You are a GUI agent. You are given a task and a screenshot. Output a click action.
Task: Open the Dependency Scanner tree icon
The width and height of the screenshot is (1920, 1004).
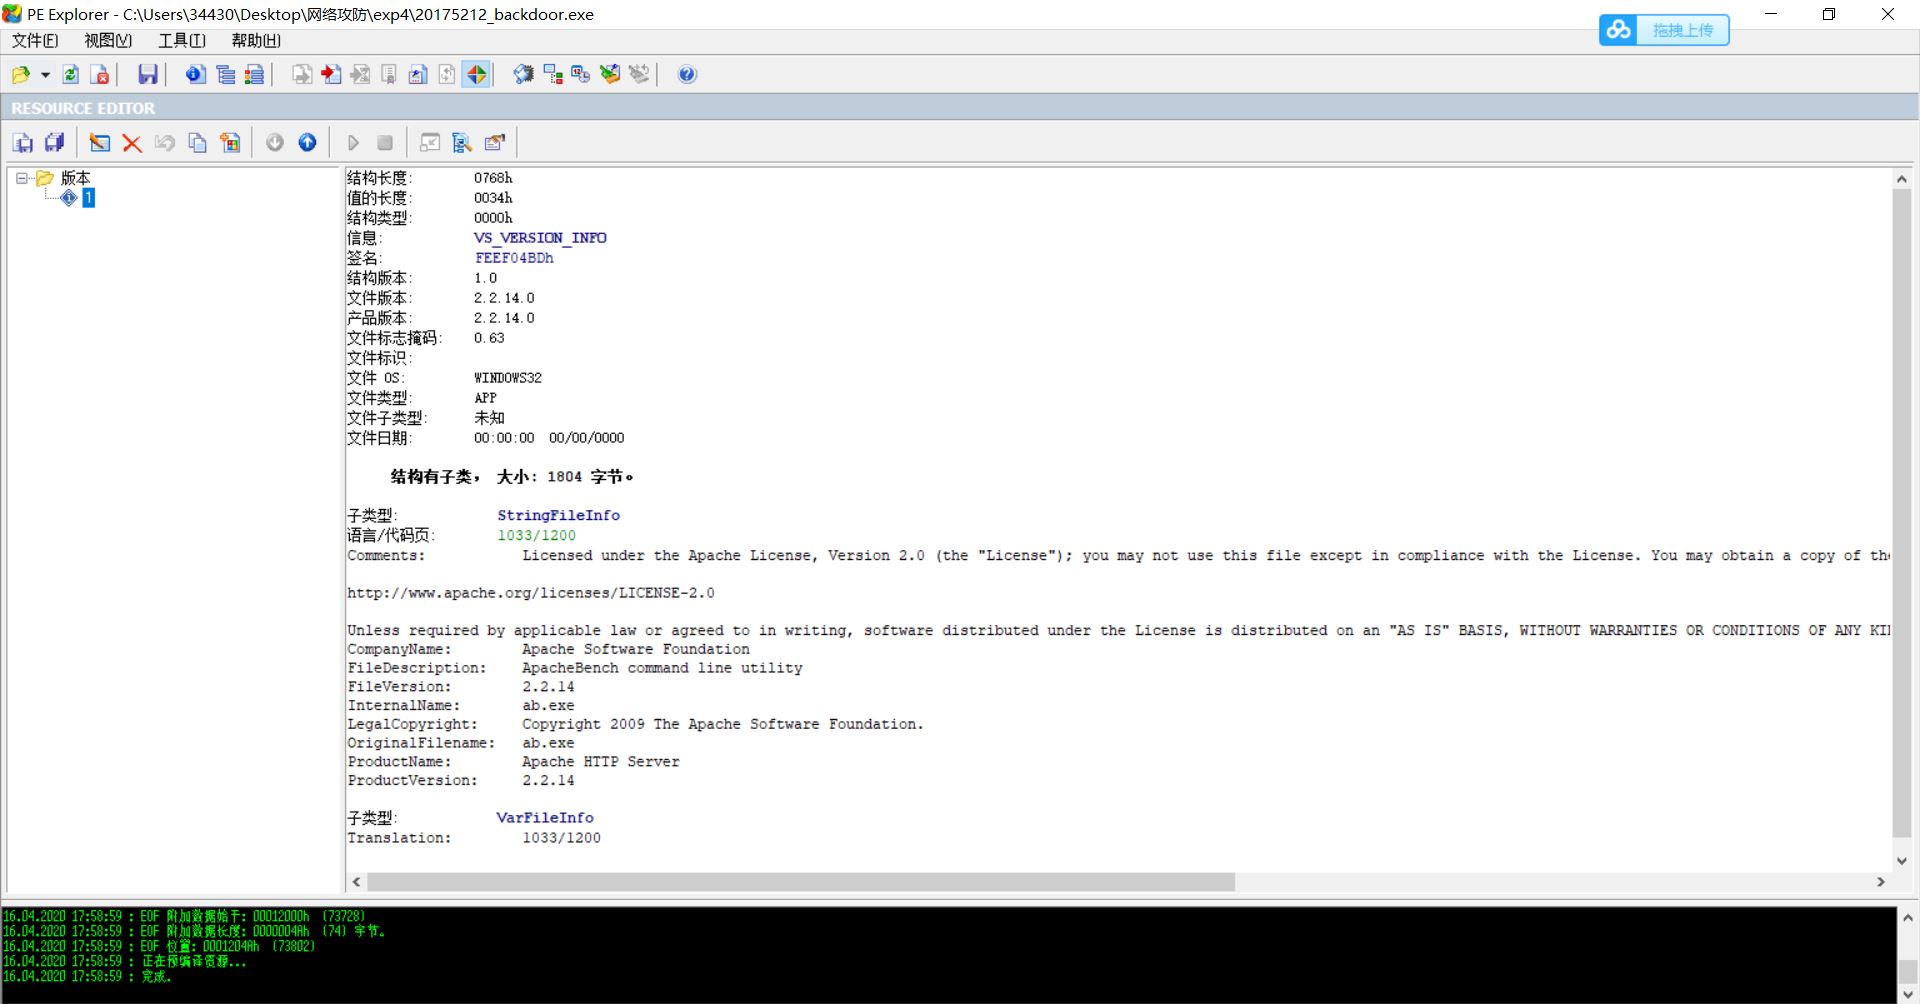click(552, 75)
